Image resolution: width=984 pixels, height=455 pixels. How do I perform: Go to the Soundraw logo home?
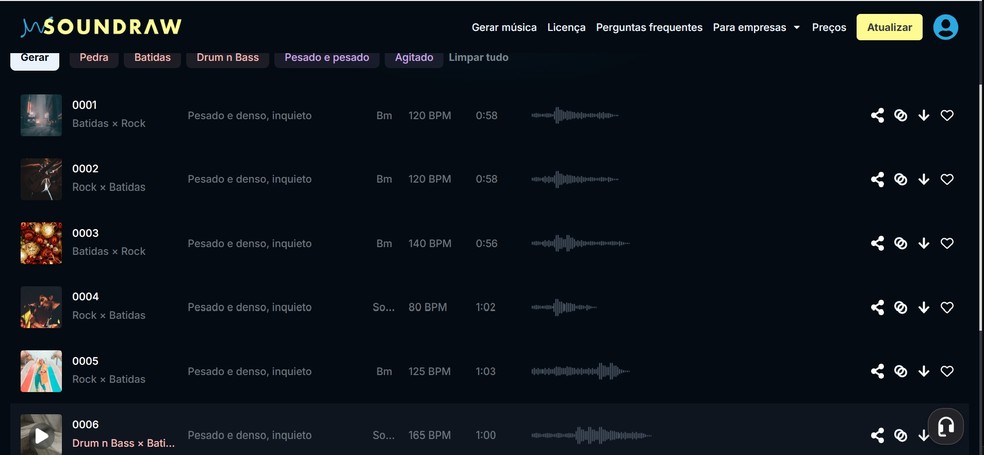point(101,27)
